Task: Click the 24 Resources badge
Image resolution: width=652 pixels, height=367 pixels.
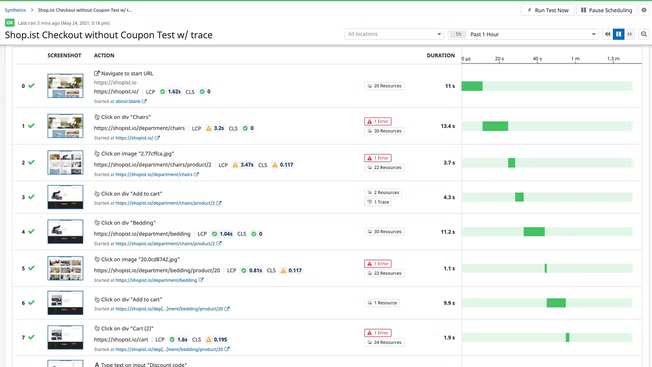Action: pos(385,342)
